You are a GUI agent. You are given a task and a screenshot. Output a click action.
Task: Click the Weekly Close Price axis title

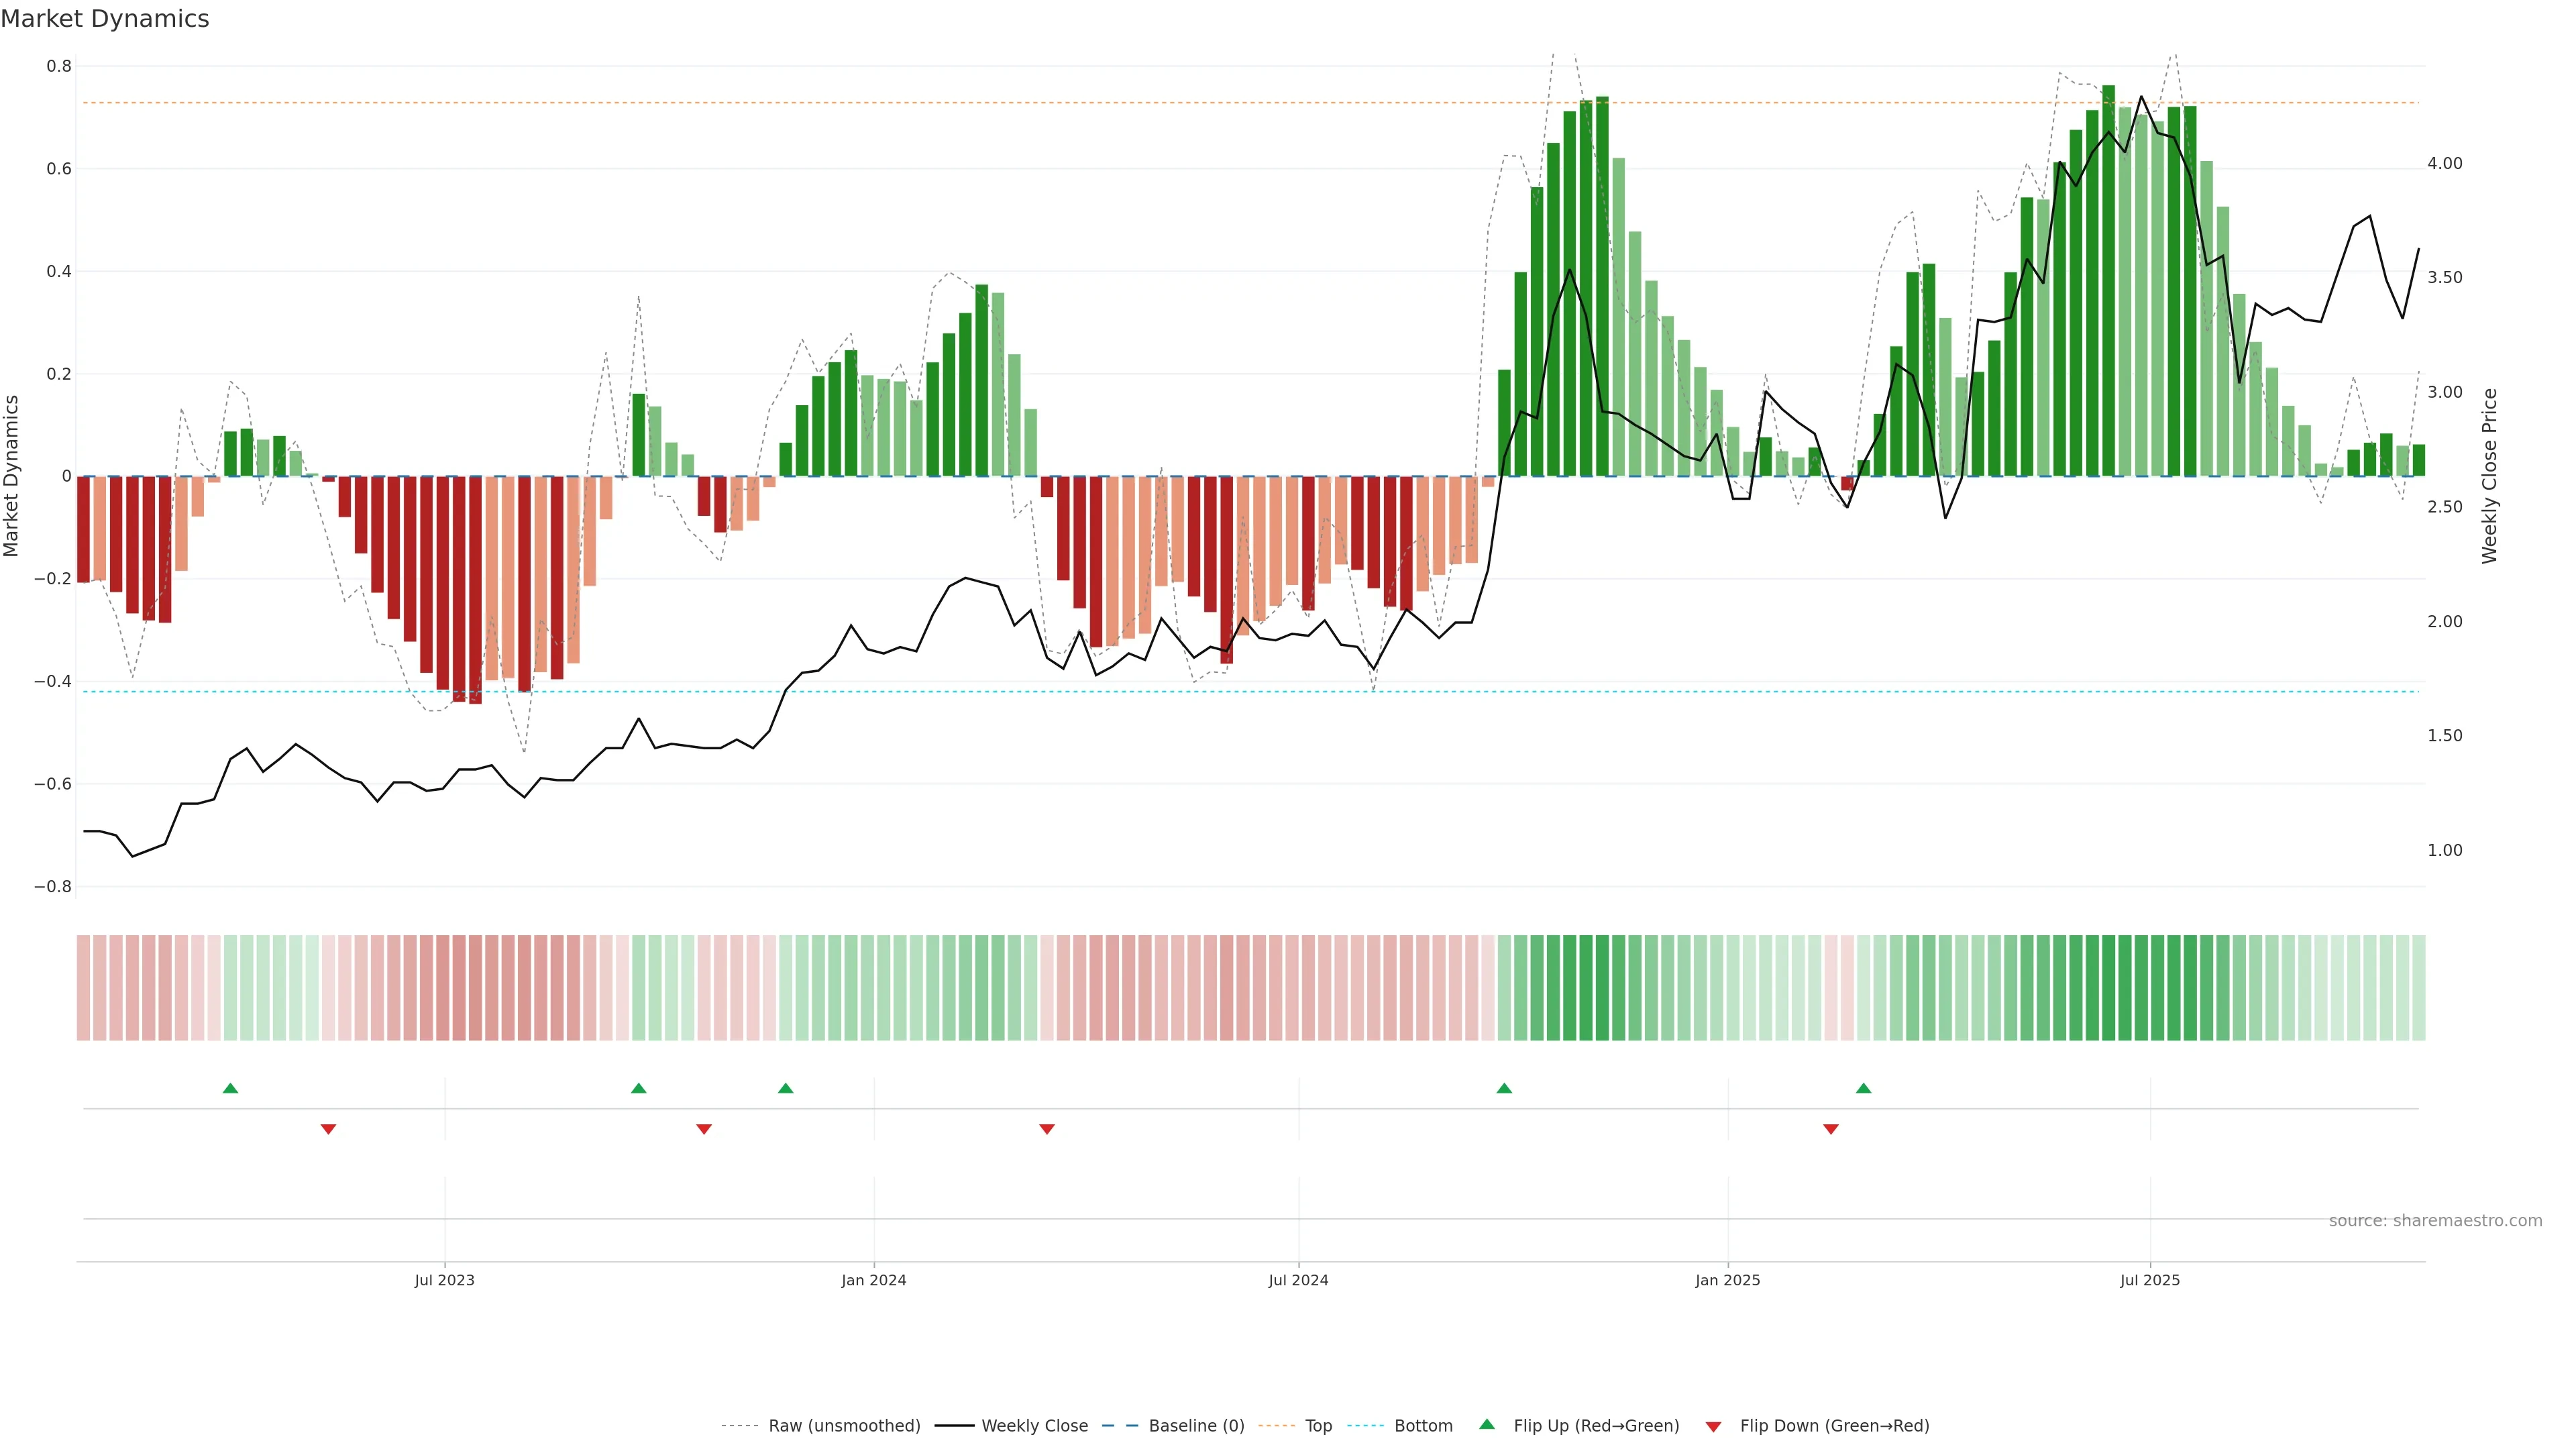(2489, 476)
